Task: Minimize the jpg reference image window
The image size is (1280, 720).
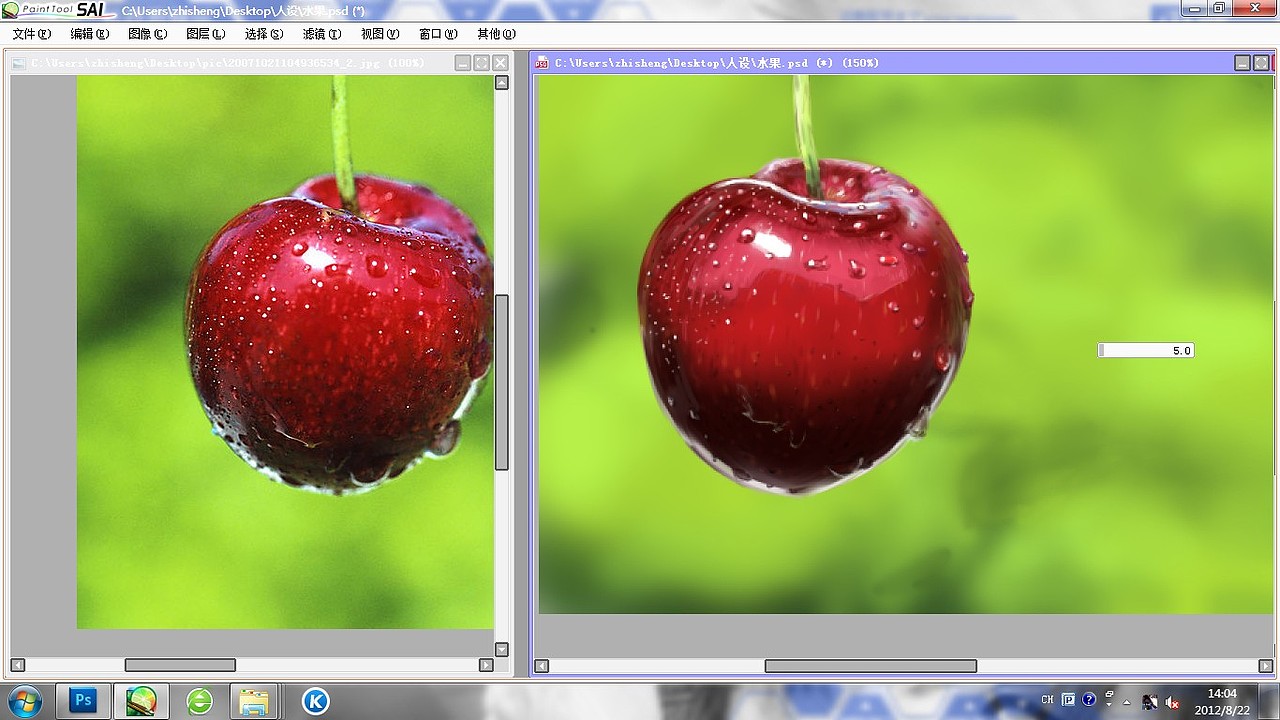Action: pos(463,63)
